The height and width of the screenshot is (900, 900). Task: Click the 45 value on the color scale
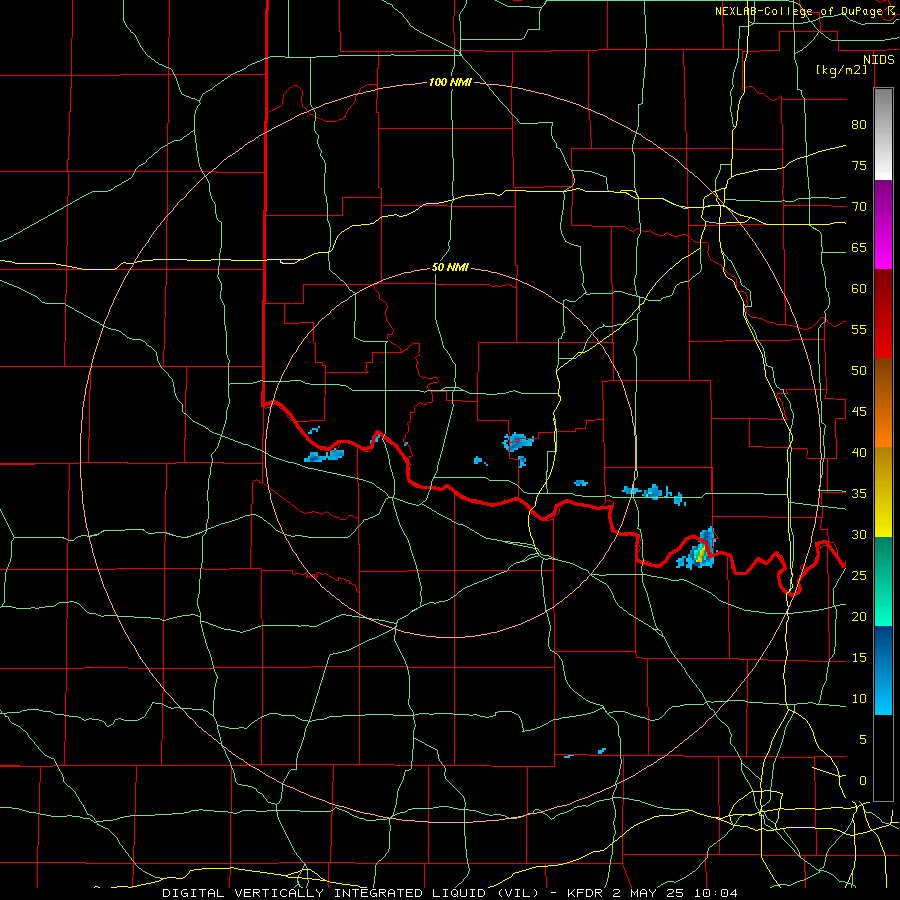[859, 412]
